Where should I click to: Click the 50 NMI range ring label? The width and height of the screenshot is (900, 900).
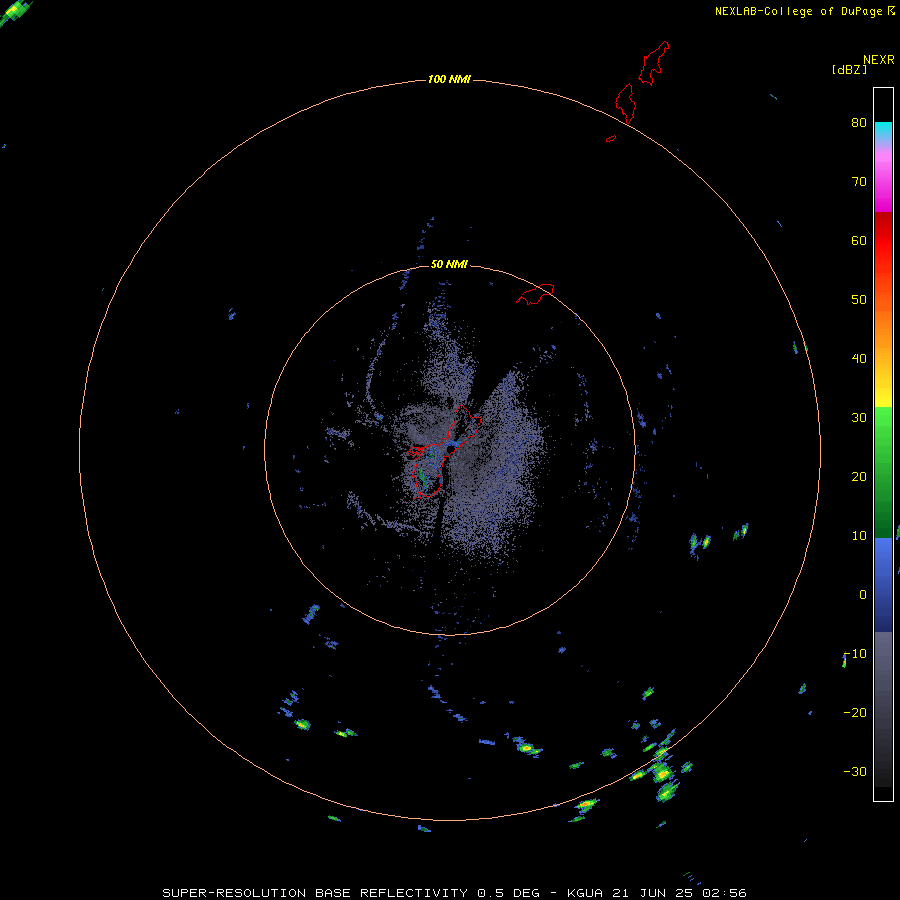coord(449,264)
